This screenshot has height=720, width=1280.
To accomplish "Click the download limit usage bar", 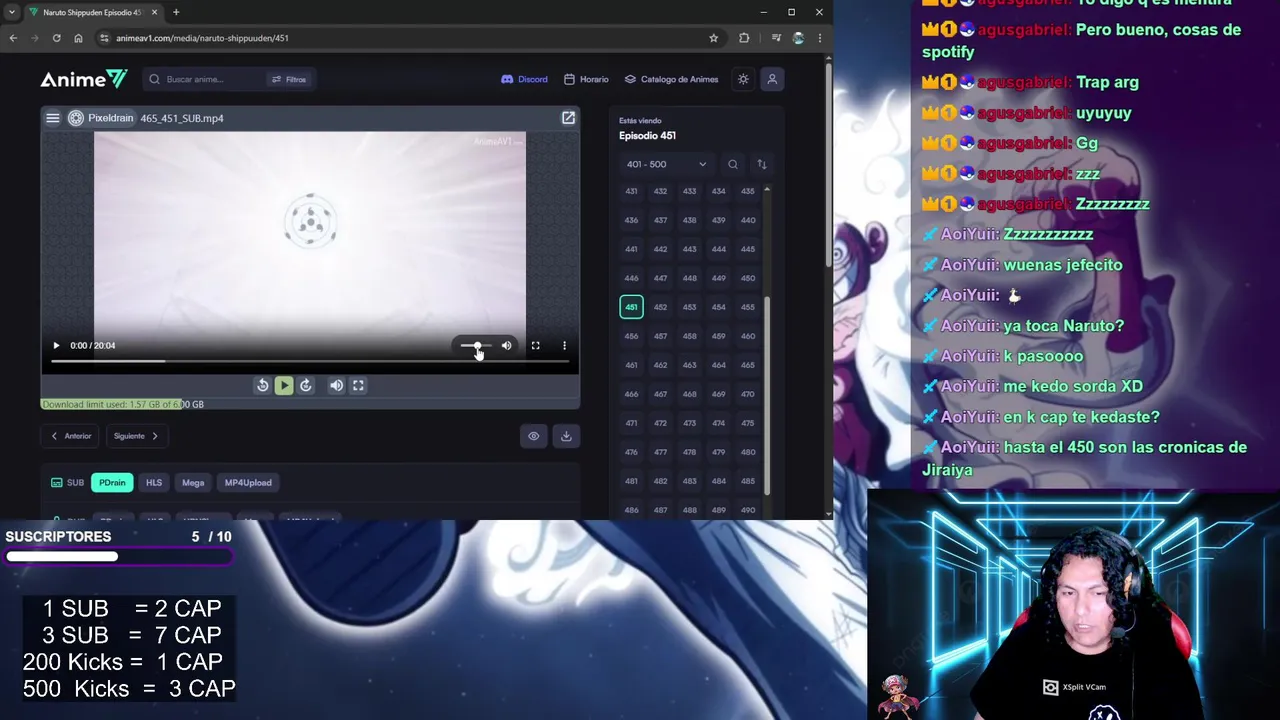I will (x=310, y=404).
